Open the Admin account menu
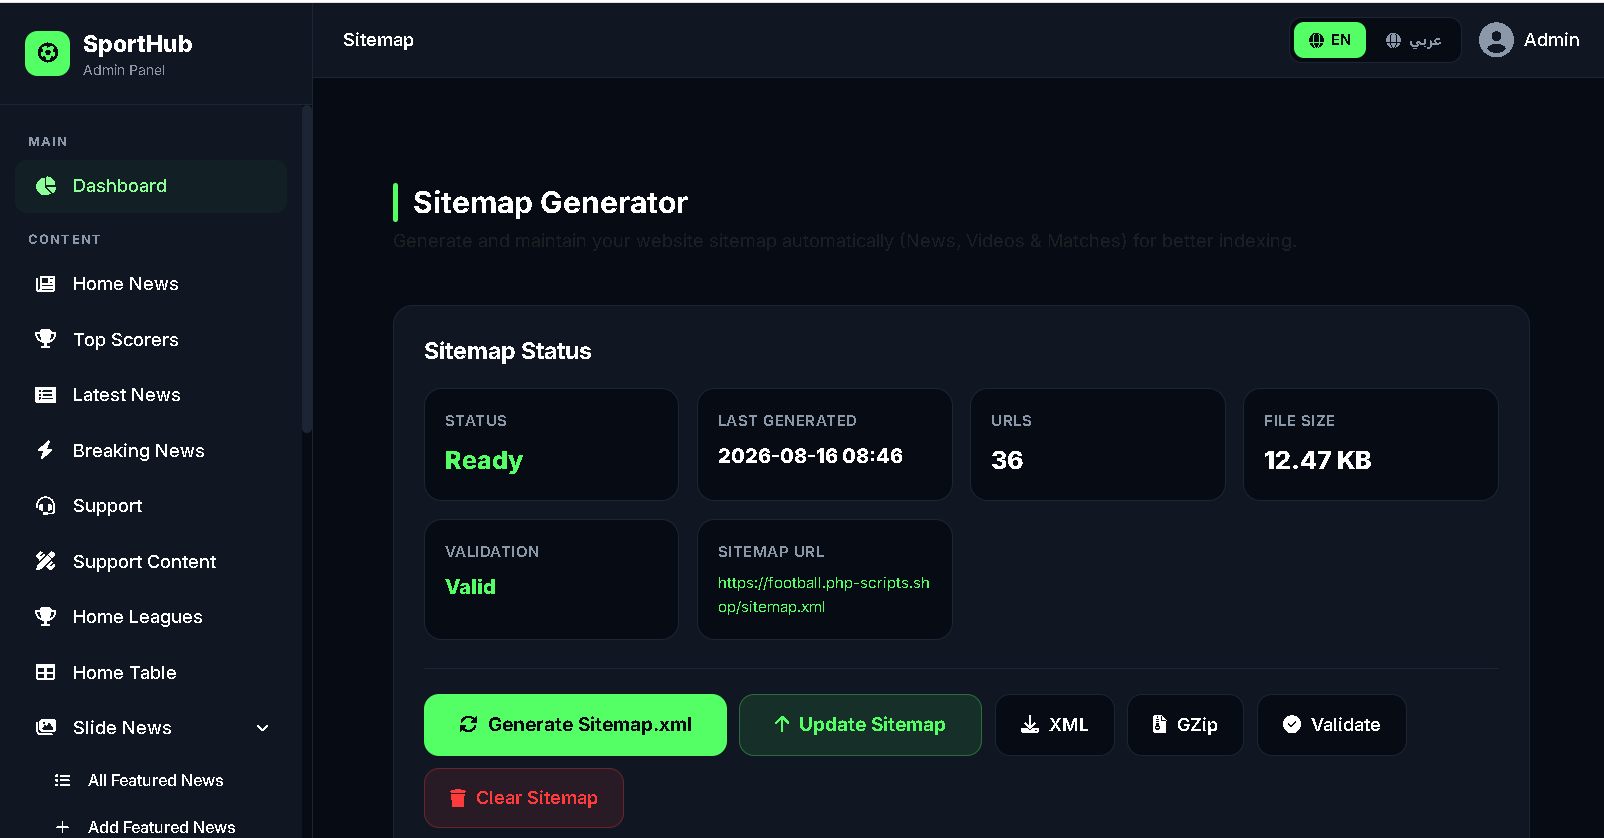The height and width of the screenshot is (838, 1604). coord(1529,40)
